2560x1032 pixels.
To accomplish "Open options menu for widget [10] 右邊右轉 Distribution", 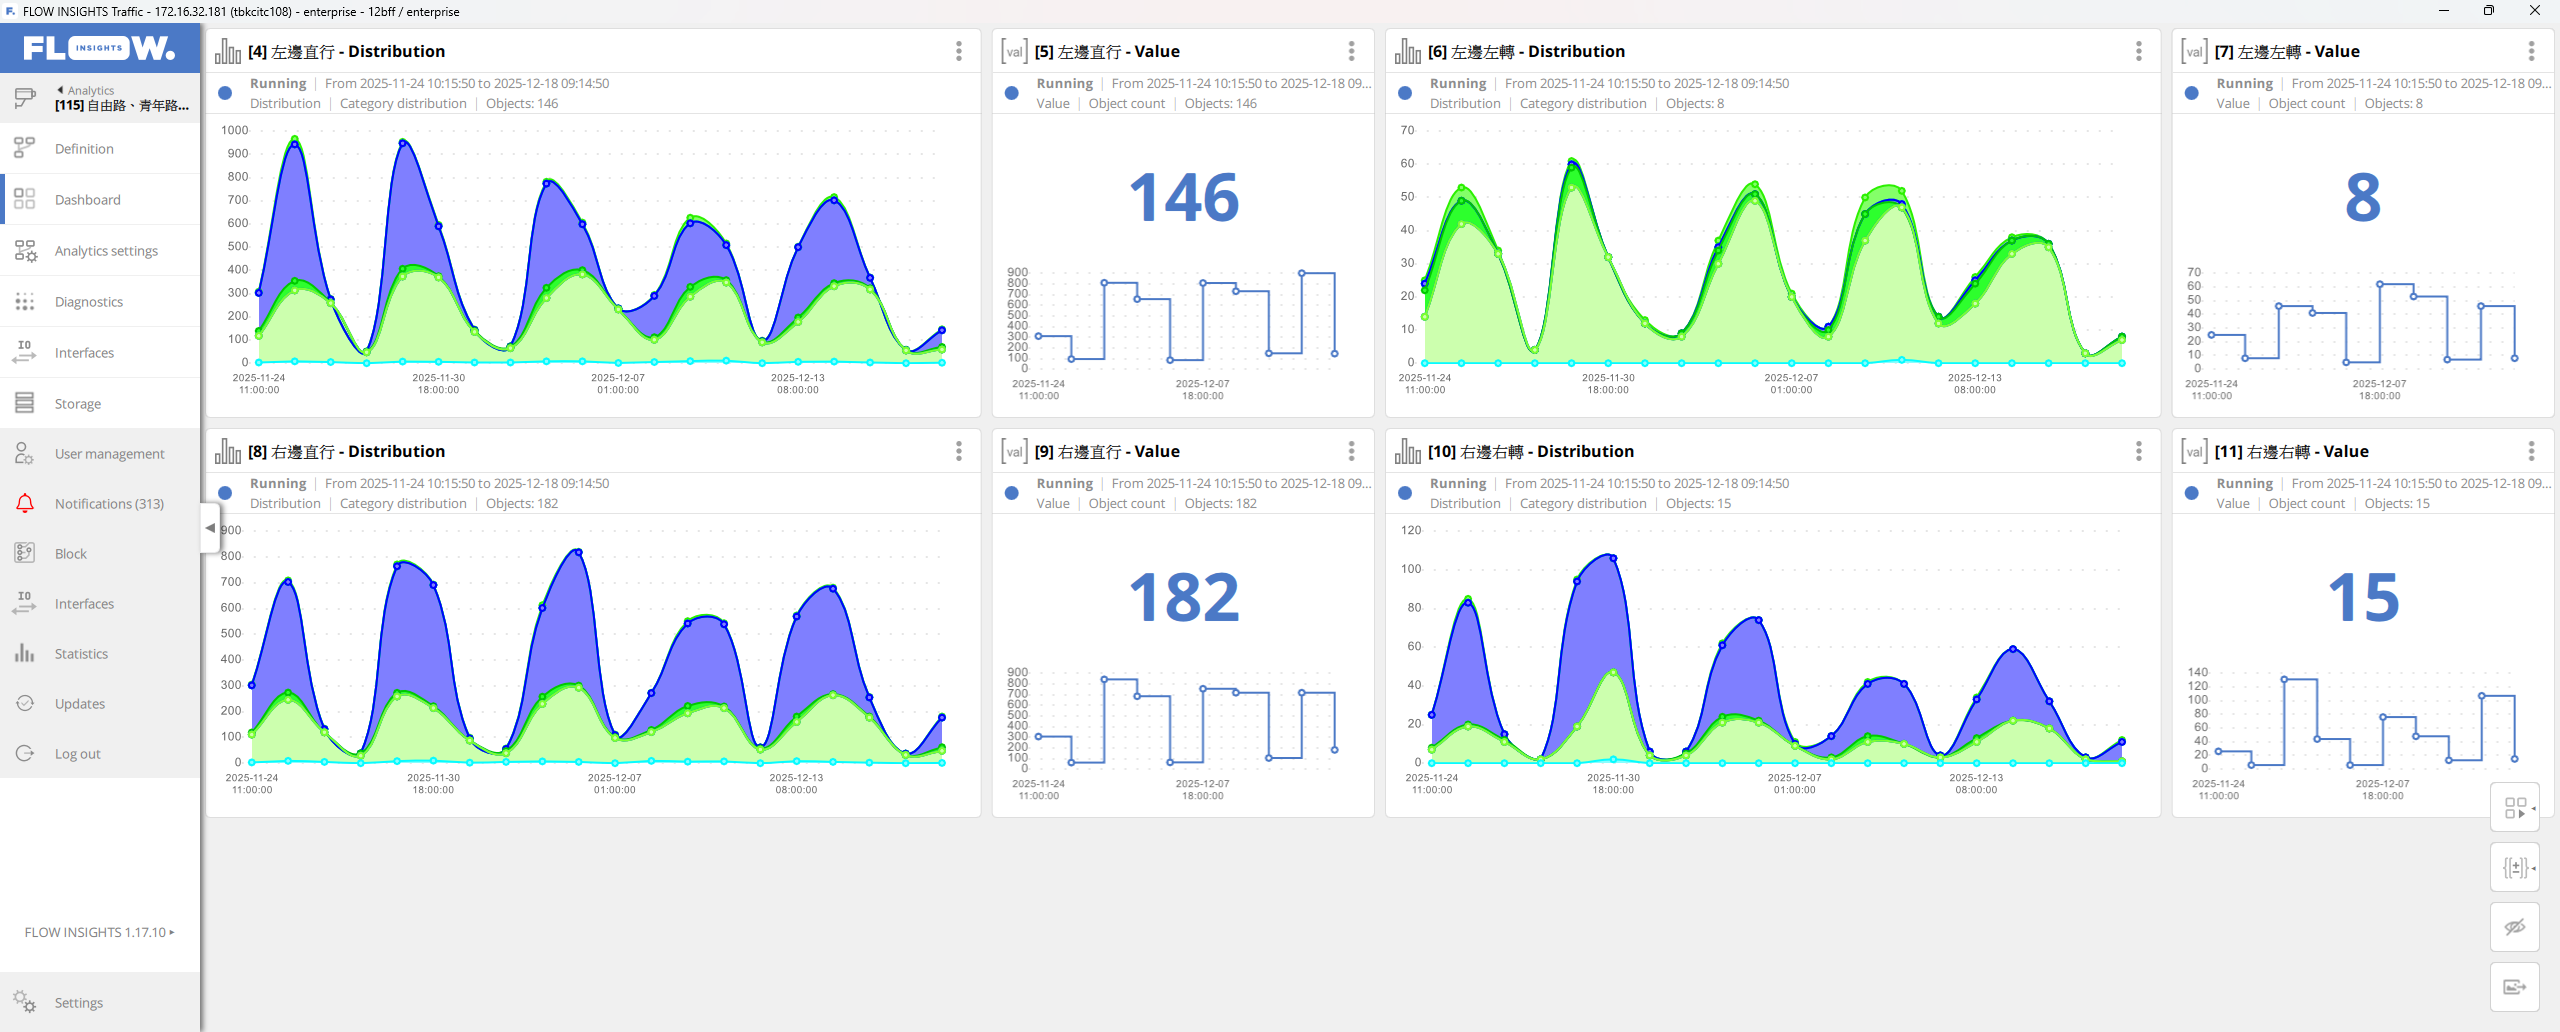I will [2138, 451].
